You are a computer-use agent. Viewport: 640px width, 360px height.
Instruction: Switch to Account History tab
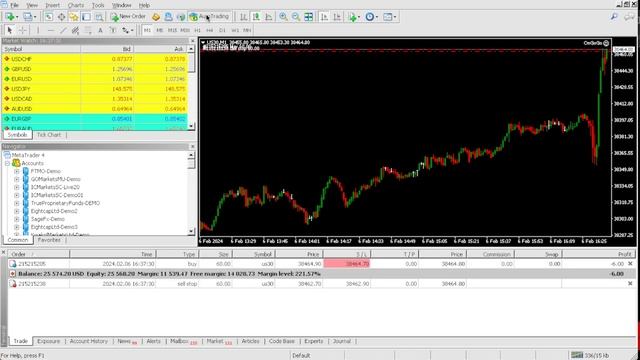coord(89,341)
